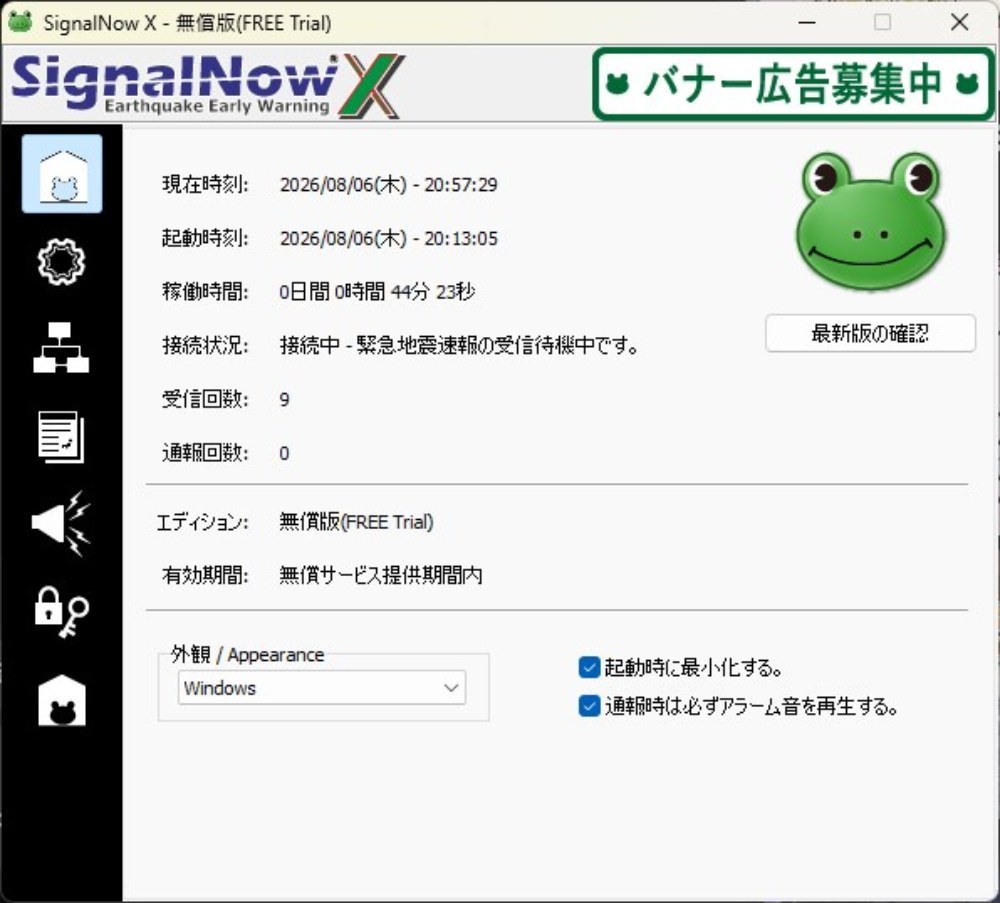The height and width of the screenshot is (903, 1000).
Task: Close the SignalNow X window
Action: [x=959, y=22]
